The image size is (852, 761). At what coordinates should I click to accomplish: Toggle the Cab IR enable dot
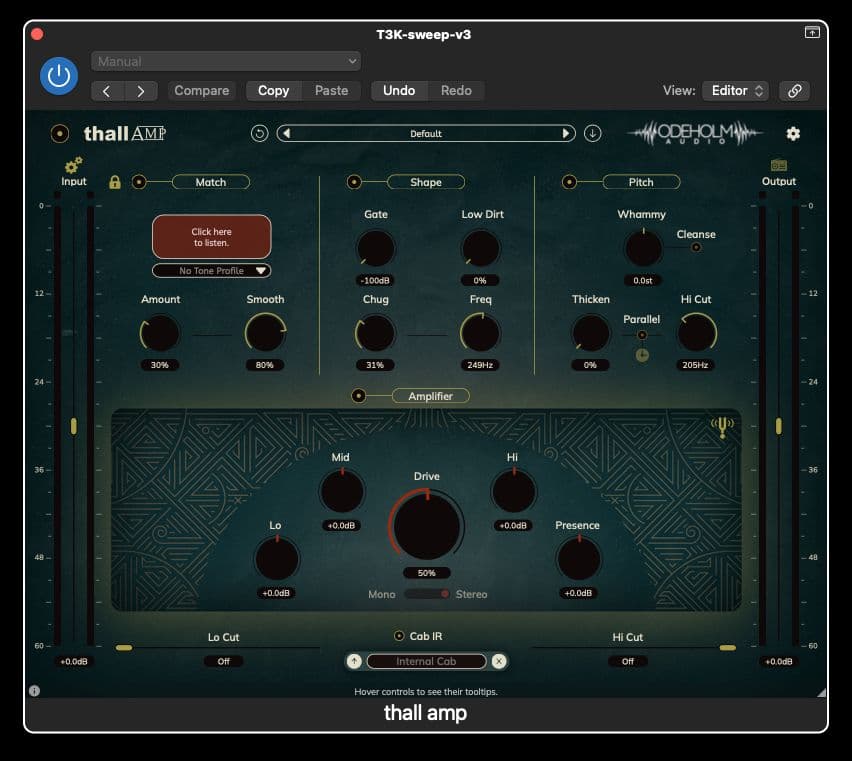[399, 636]
